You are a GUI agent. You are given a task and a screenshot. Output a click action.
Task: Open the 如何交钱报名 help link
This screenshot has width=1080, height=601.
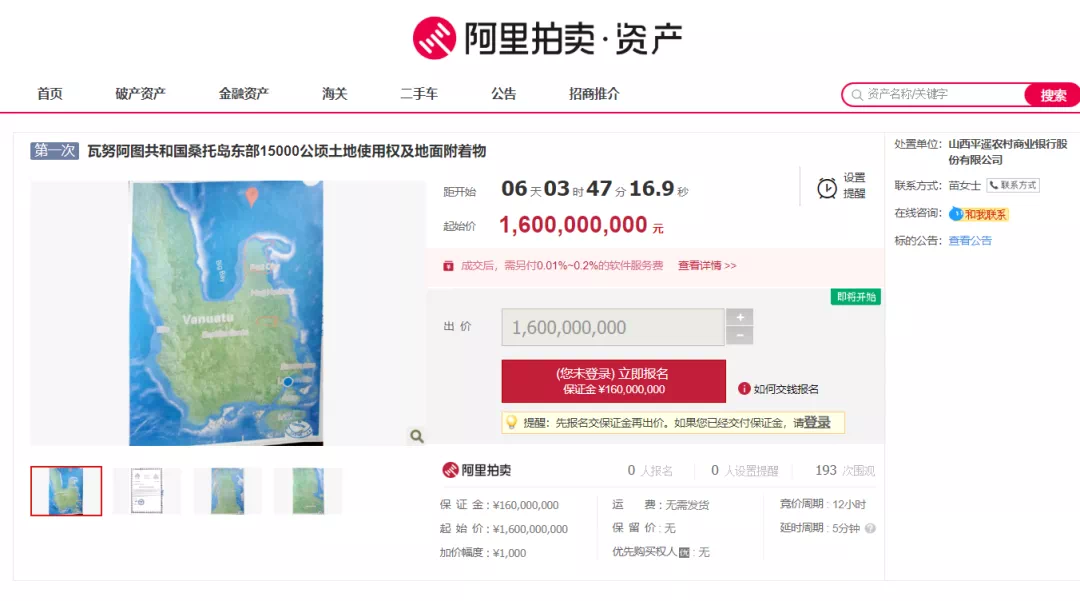tap(786, 389)
